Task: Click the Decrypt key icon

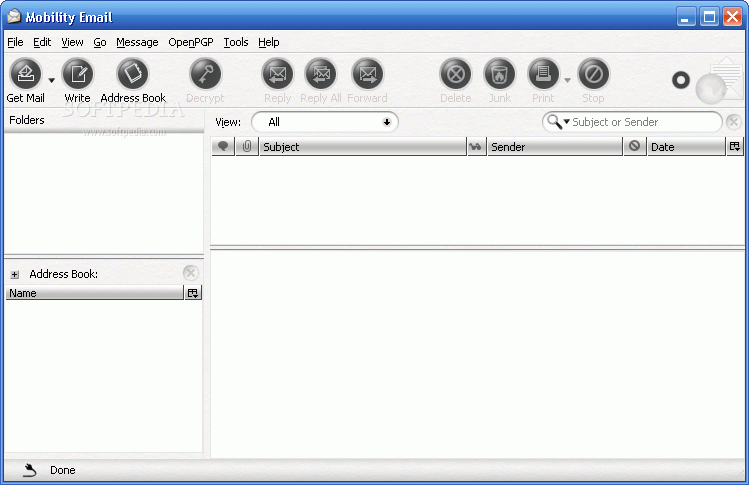Action: (205, 74)
